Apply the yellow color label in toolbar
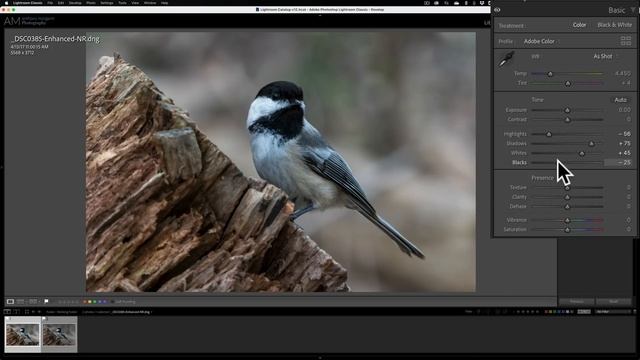 coord(90,302)
